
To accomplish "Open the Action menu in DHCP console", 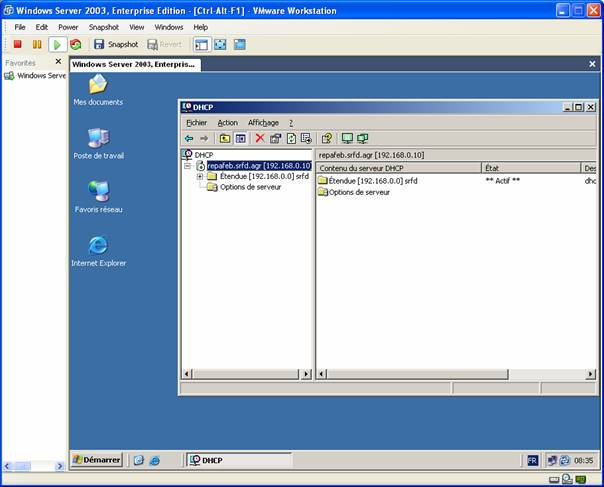I will coord(228,123).
